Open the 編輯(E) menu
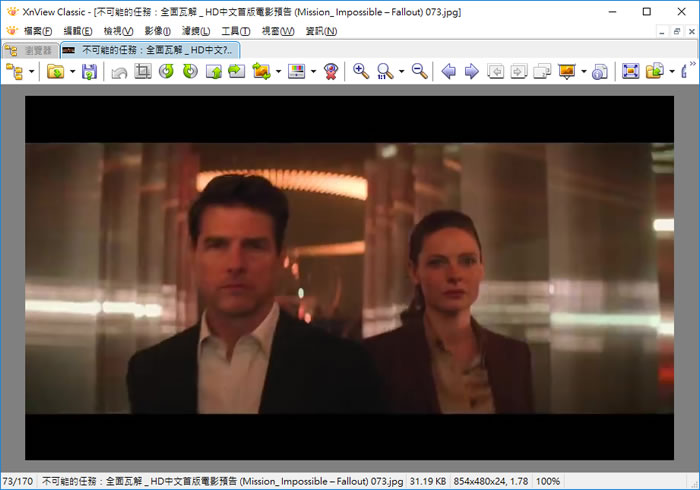The width and height of the screenshot is (700, 490). [78, 31]
